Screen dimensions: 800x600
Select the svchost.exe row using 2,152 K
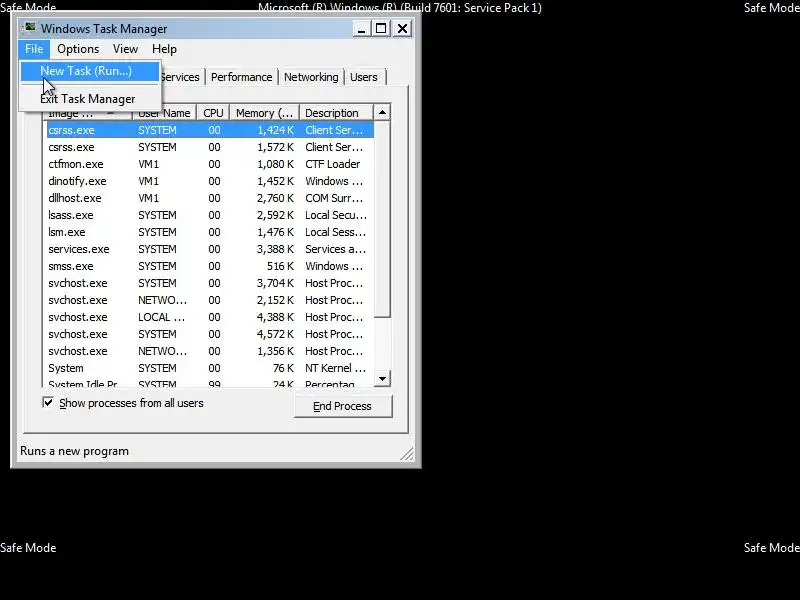210,300
